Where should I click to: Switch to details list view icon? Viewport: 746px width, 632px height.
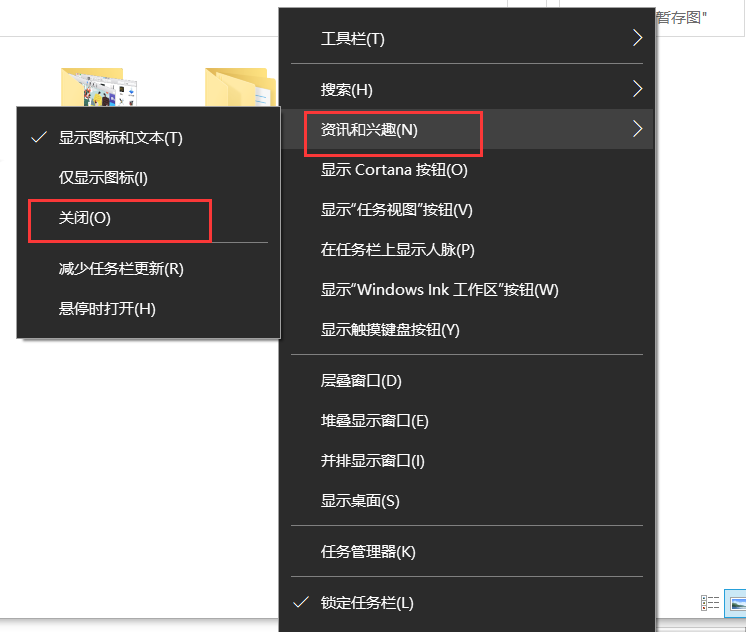[x=710, y=603]
